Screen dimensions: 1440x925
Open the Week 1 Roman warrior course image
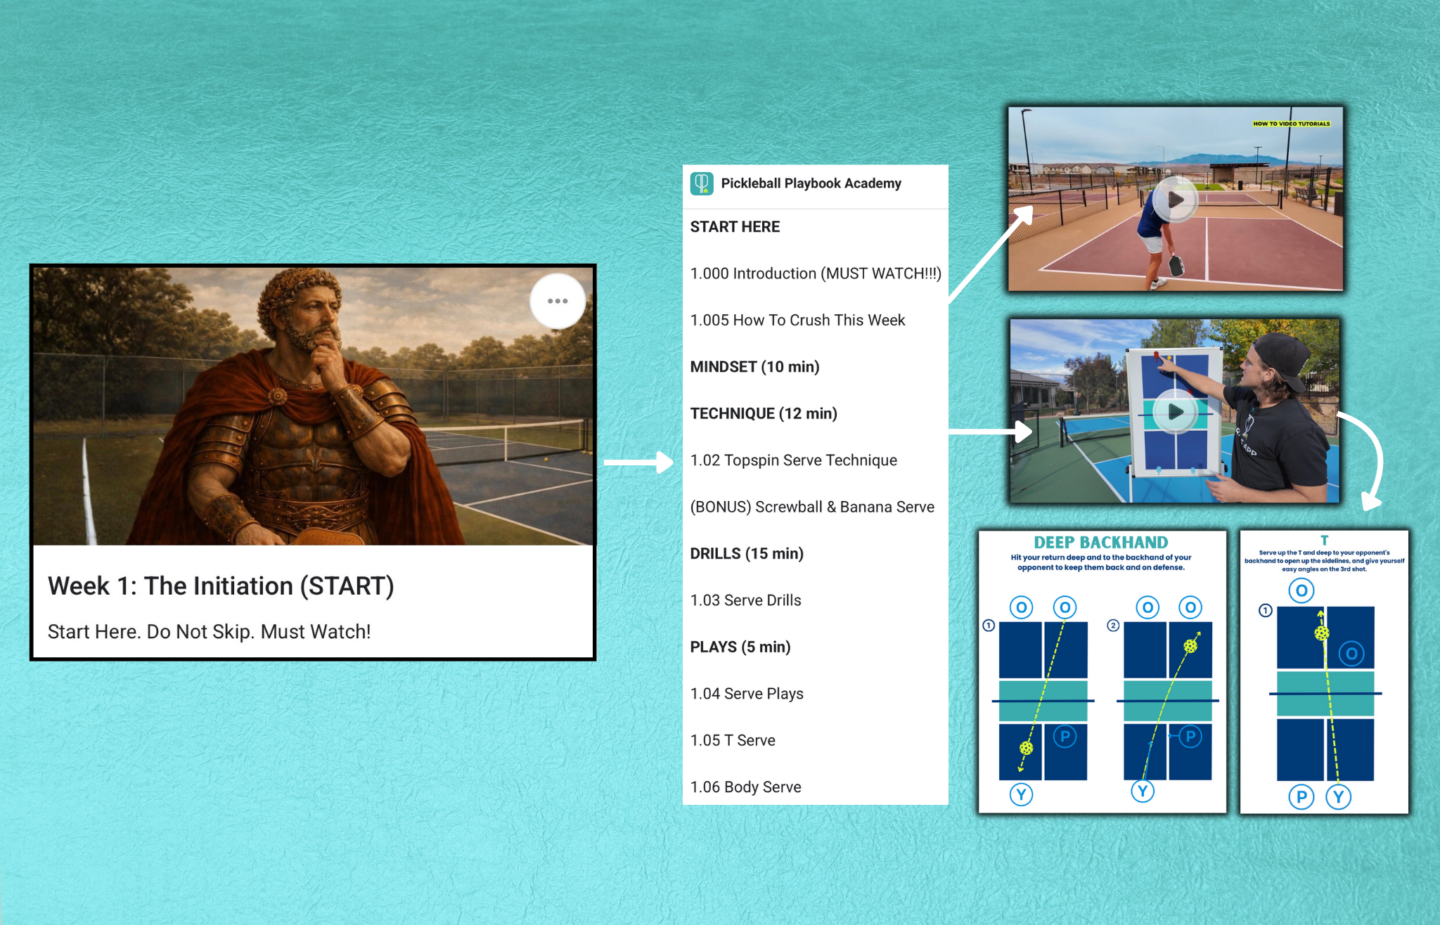(313, 406)
